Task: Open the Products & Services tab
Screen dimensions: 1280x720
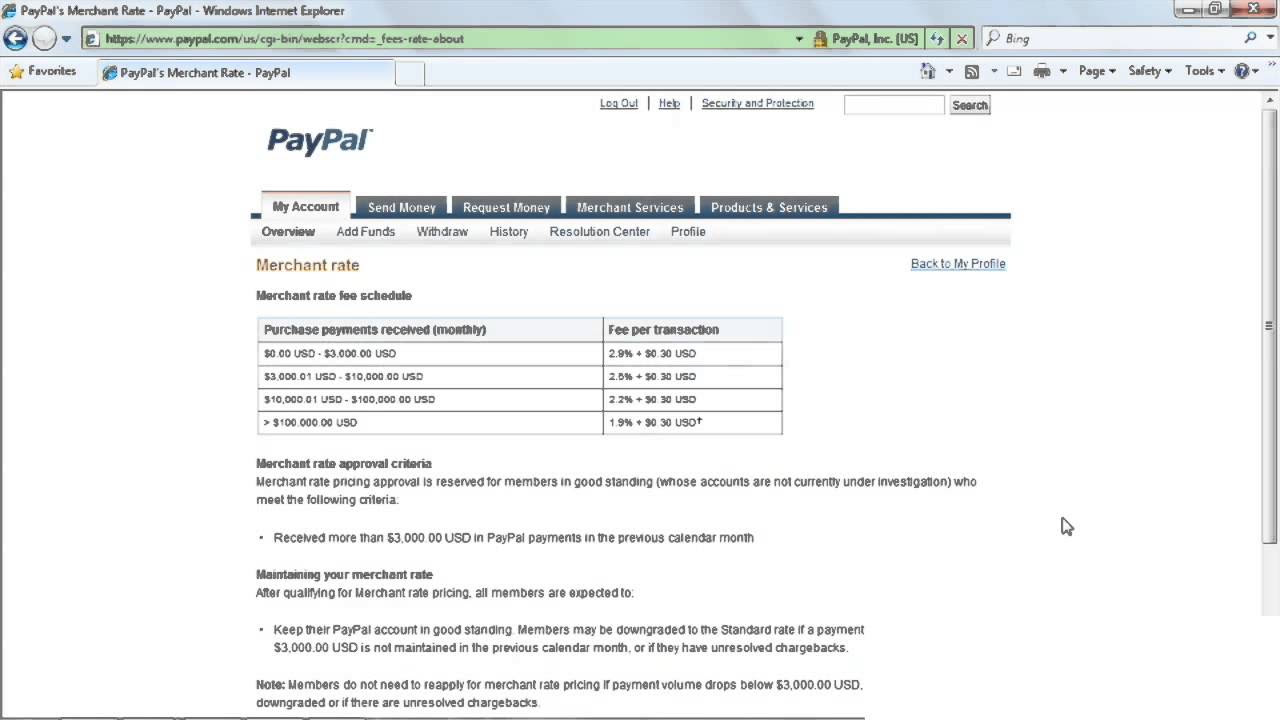Action: [769, 207]
